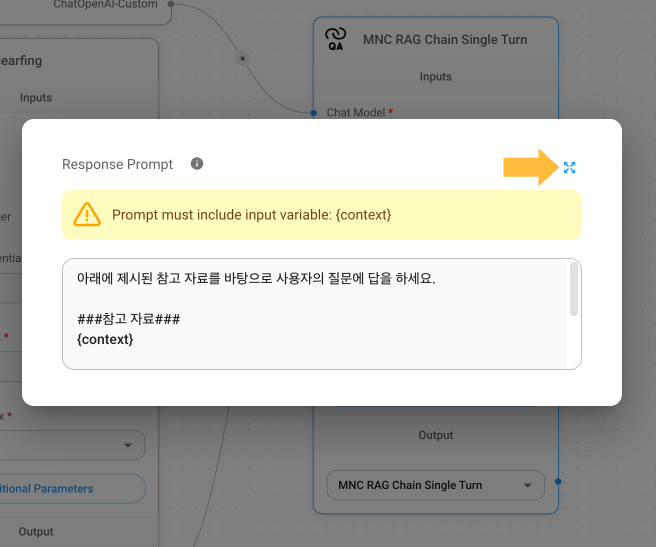
Task: Click the info icon beside Response Prompt
Action: click(x=197, y=164)
